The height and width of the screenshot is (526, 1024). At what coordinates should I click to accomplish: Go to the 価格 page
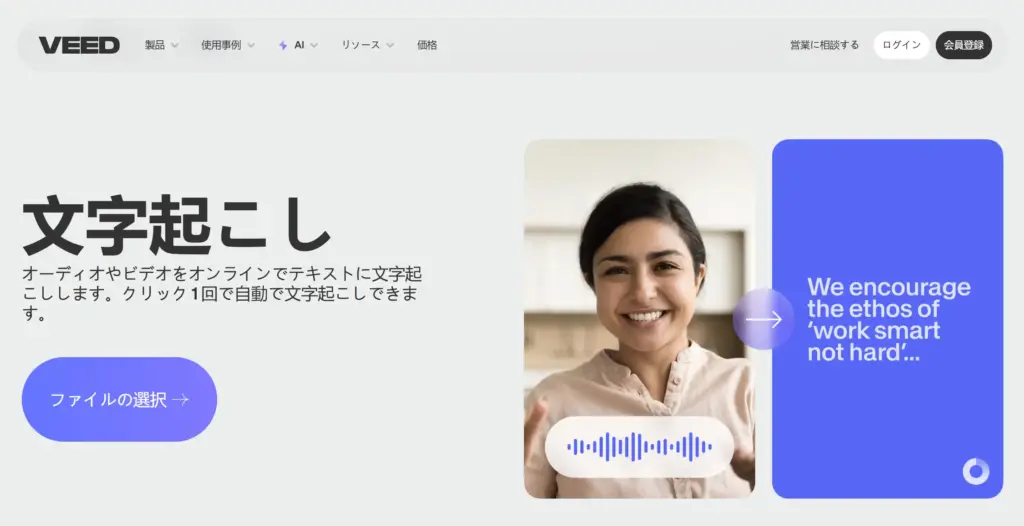pos(427,45)
